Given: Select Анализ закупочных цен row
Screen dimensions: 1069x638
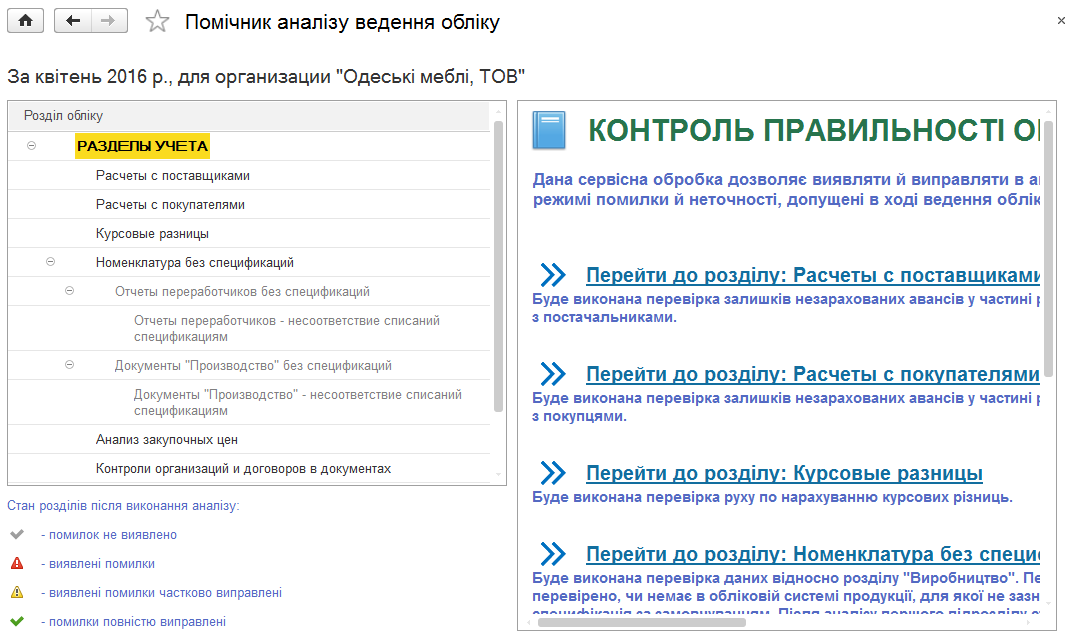Looking at the screenshot, I should (x=249, y=440).
